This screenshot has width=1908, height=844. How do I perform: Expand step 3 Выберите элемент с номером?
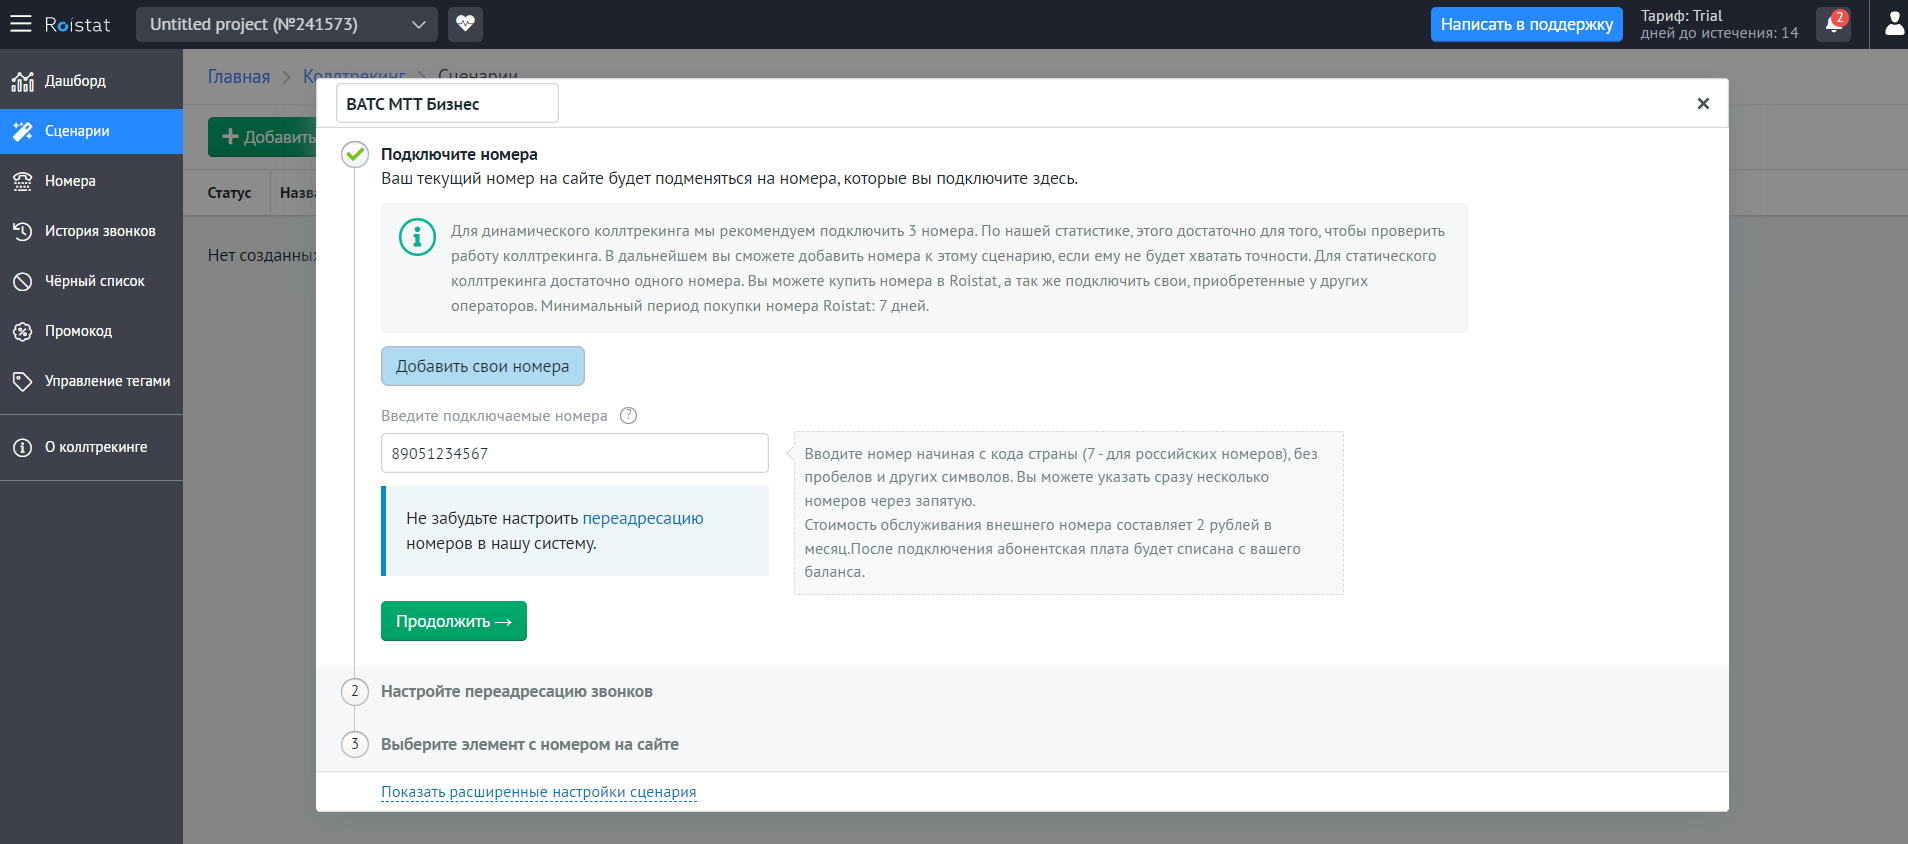(x=529, y=744)
